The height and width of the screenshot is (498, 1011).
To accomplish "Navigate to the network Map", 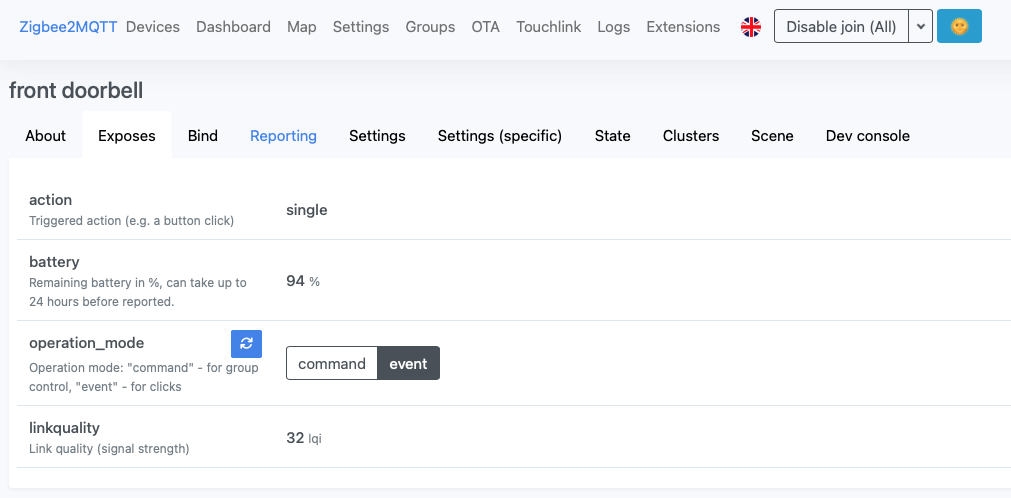I will click(301, 27).
